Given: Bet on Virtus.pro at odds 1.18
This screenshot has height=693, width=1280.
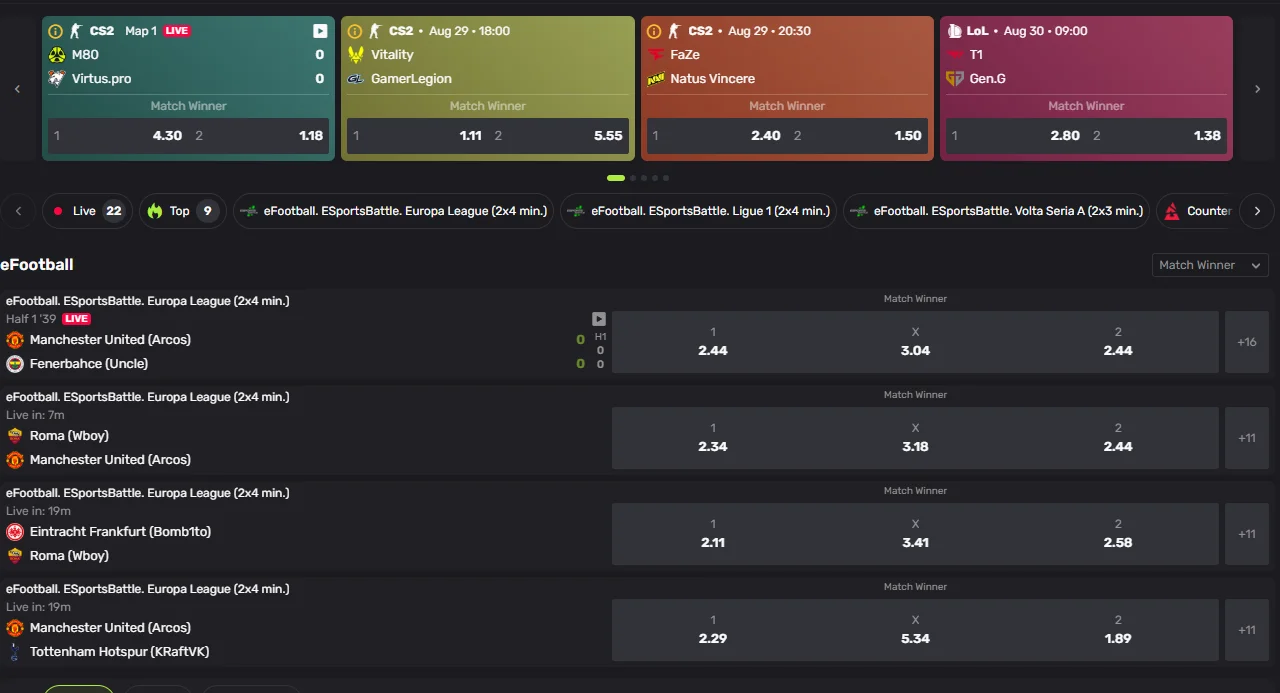Looking at the screenshot, I should click(260, 136).
